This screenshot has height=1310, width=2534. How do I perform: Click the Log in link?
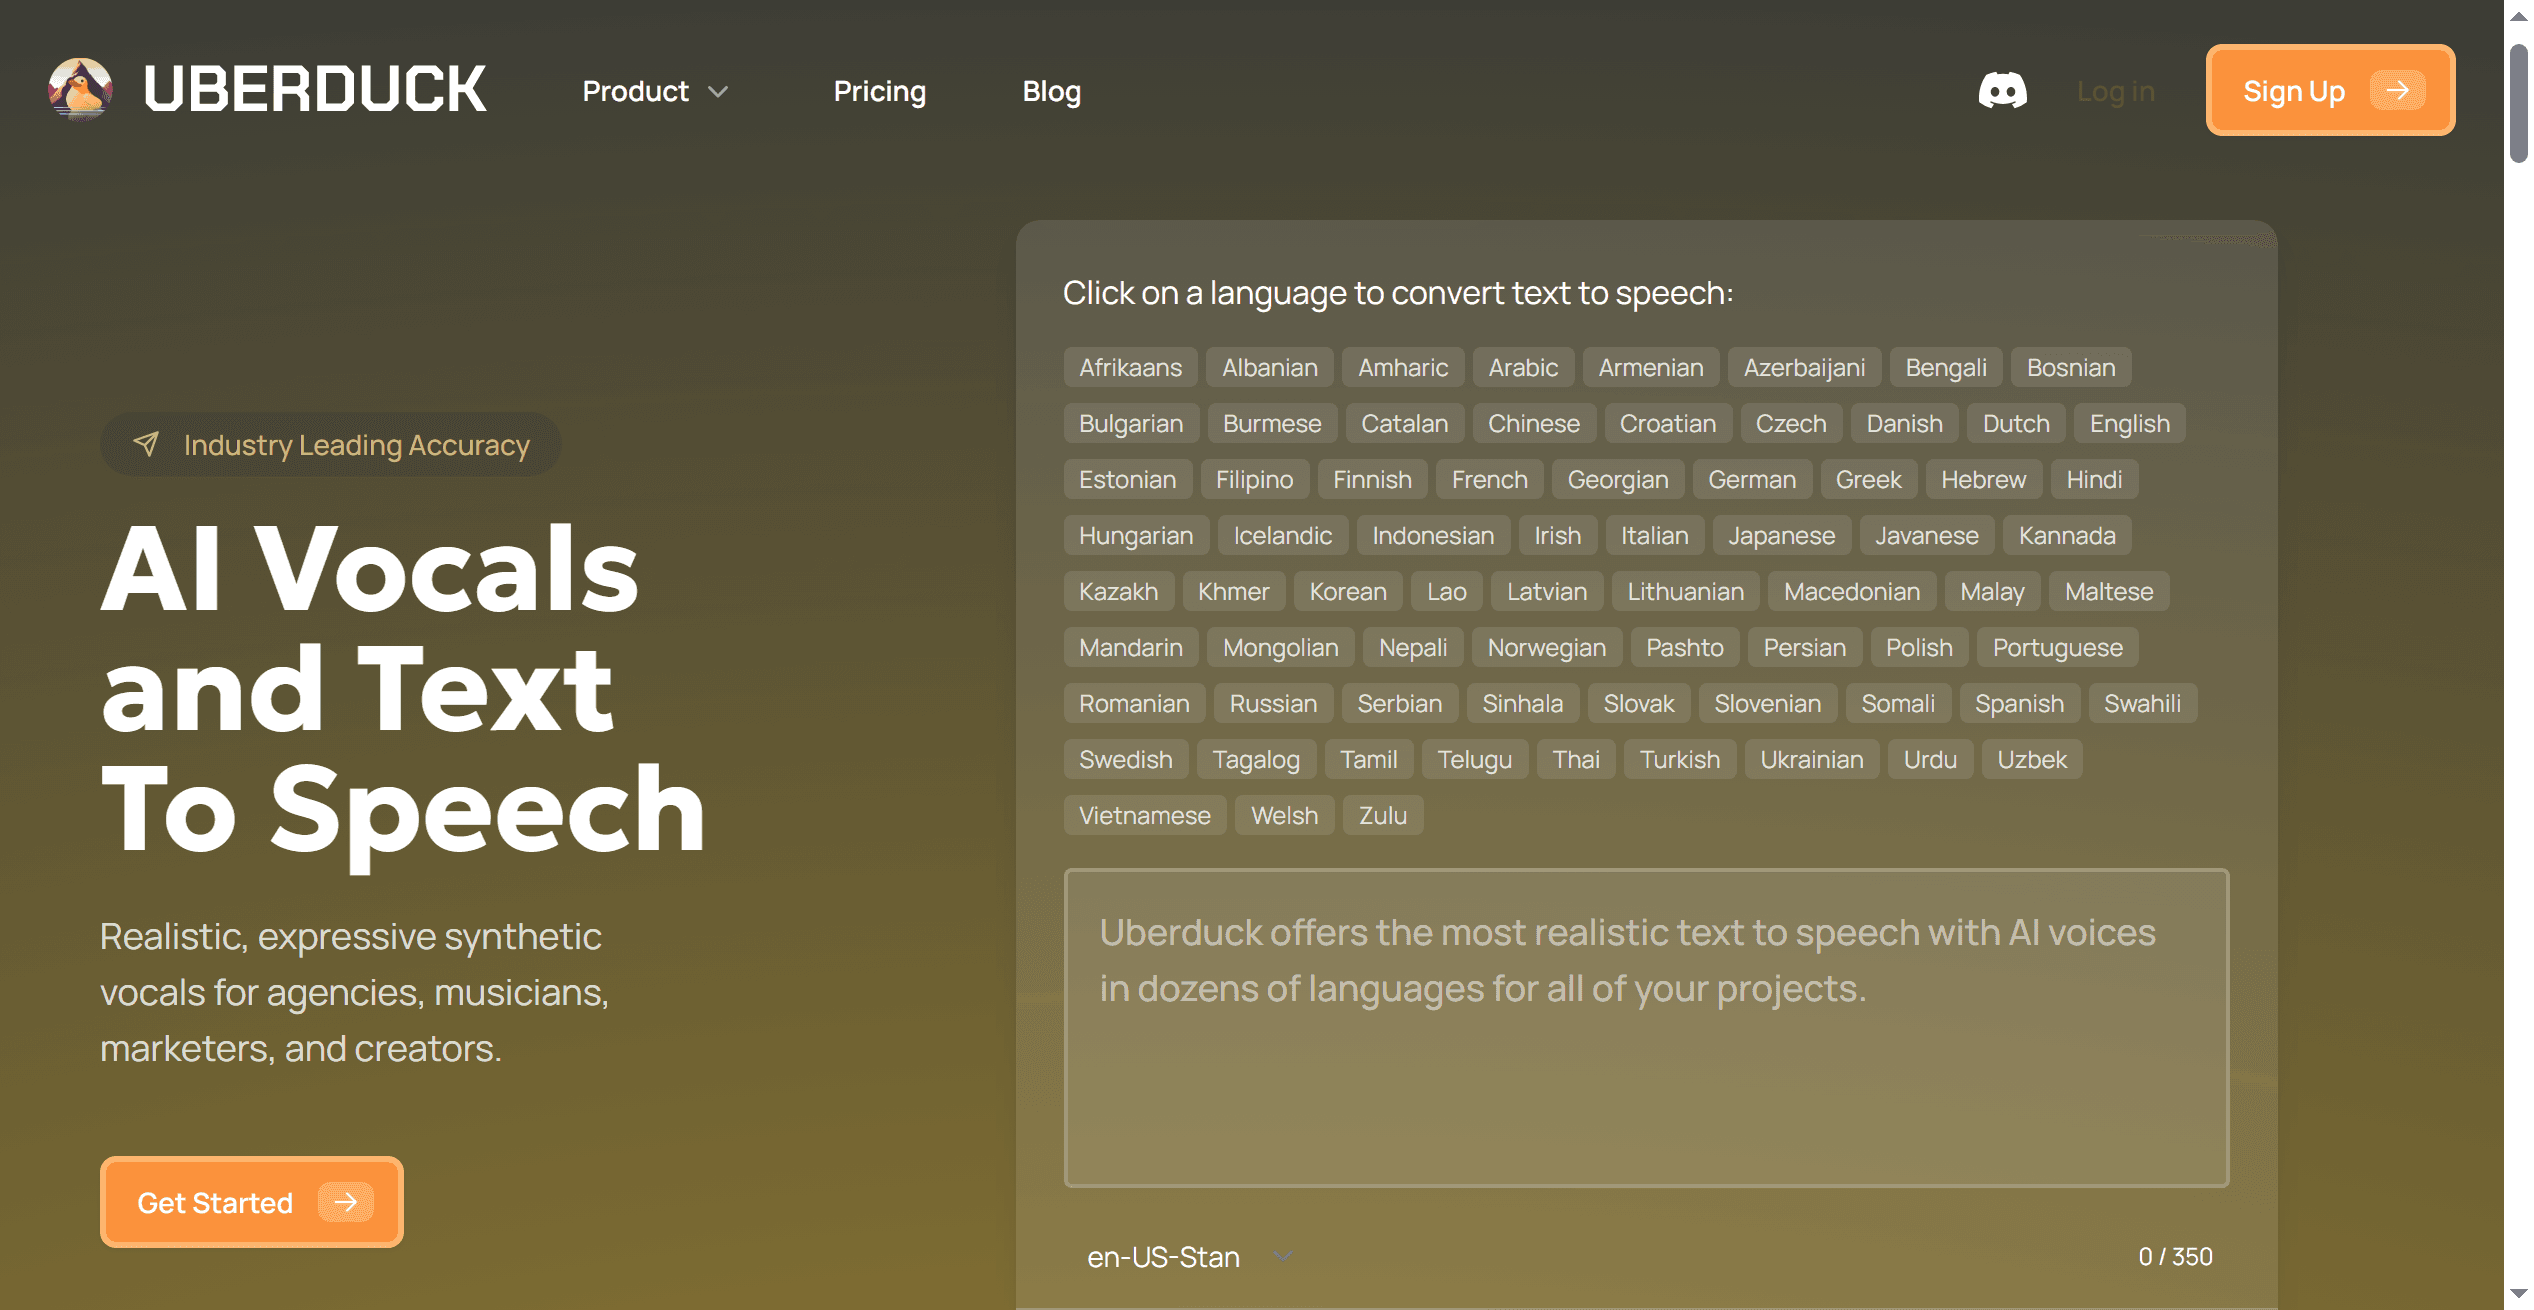click(x=2115, y=91)
